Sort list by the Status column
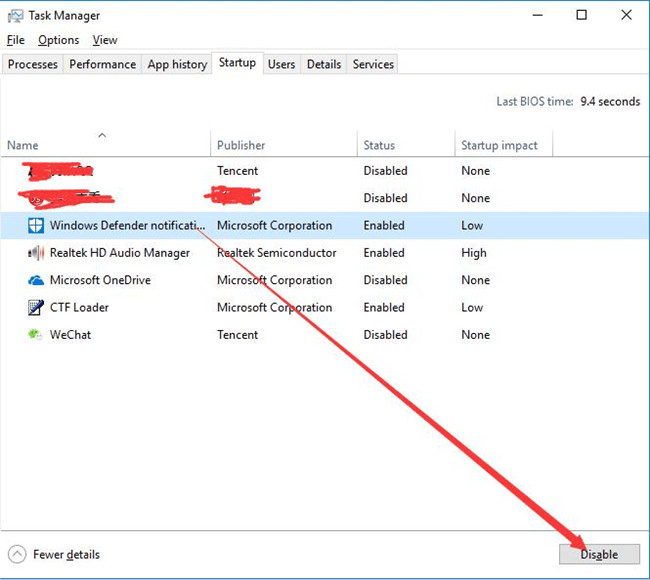The height and width of the screenshot is (580, 650). 379,146
